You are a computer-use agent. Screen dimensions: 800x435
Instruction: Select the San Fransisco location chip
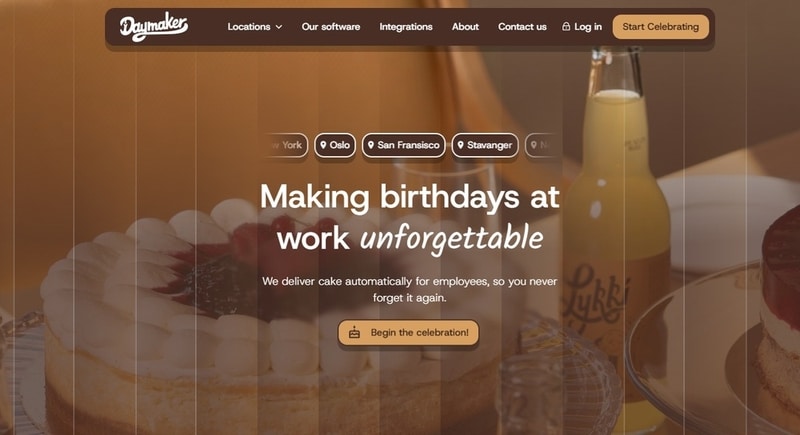coord(404,145)
